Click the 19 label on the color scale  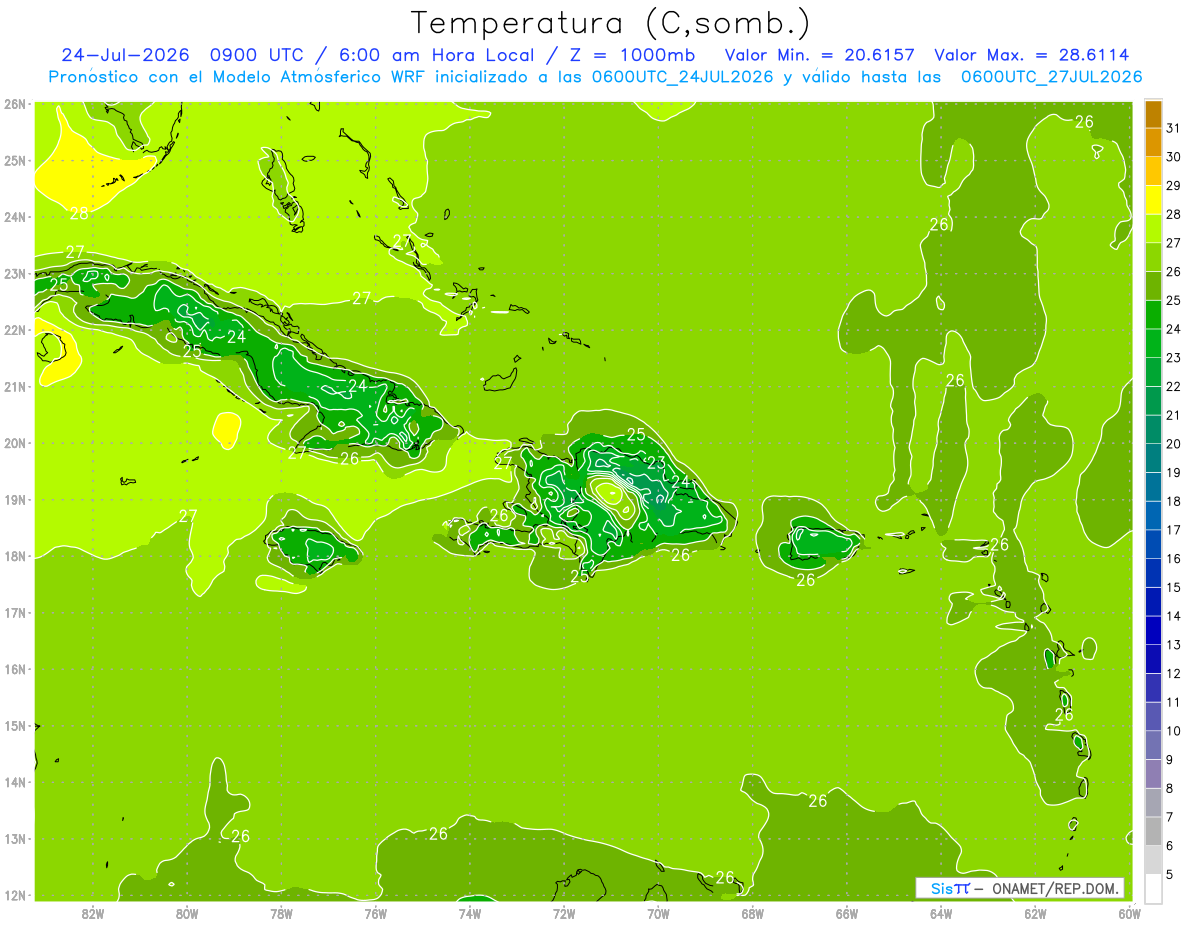[x=1174, y=473]
